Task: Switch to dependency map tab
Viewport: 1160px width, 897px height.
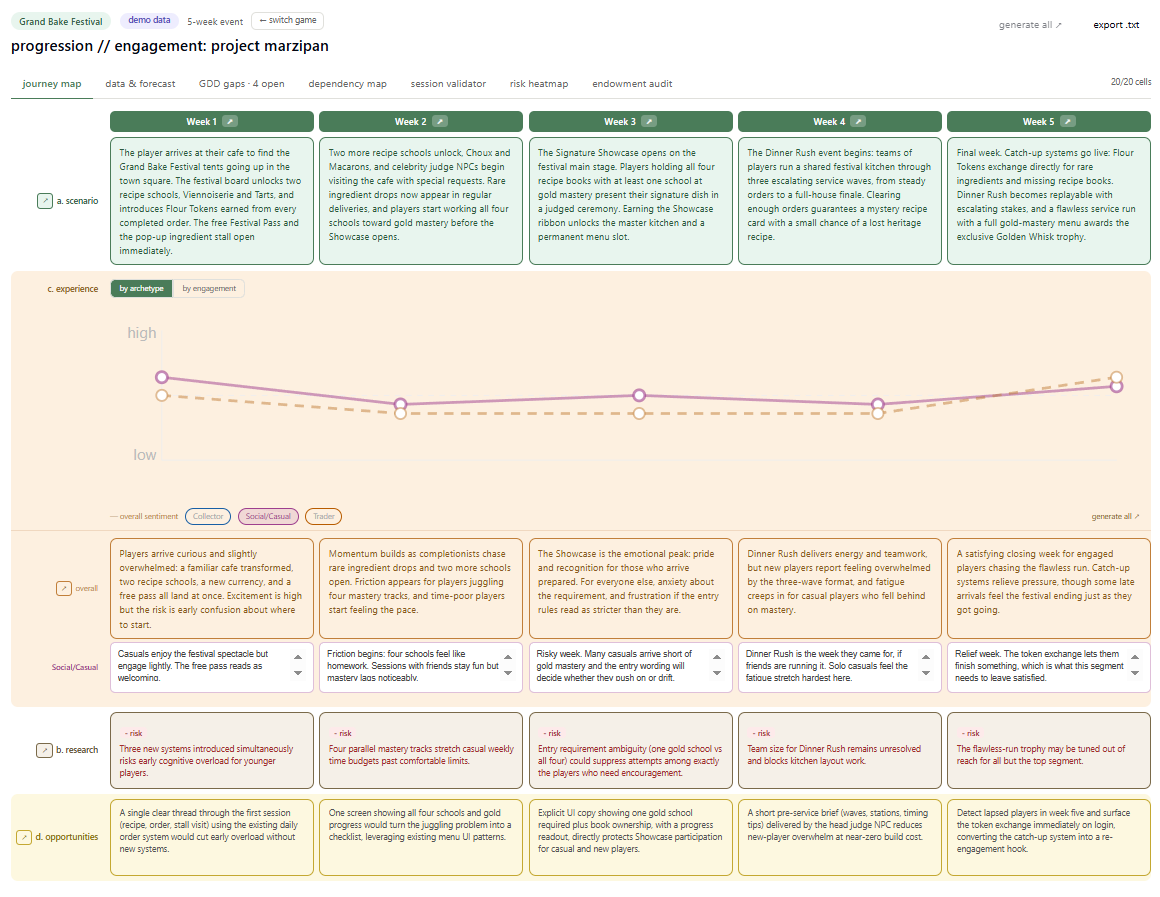Action: pyautogui.click(x=348, y=84)
